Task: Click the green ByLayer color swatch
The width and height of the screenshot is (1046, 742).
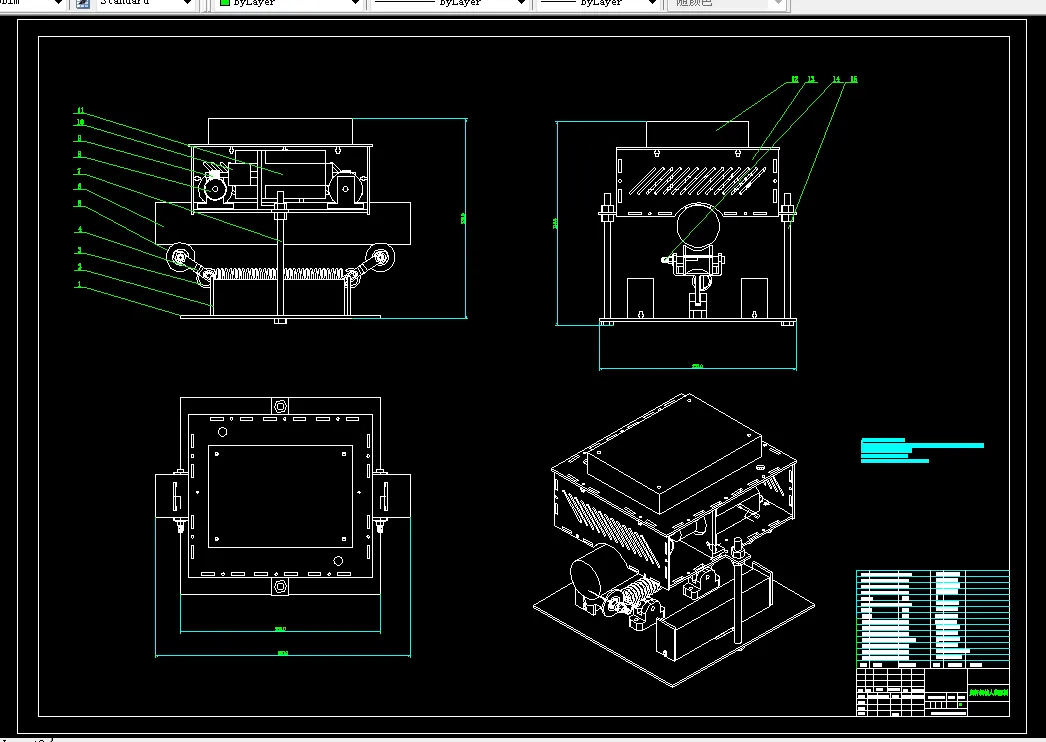Action: click(225, 3)
